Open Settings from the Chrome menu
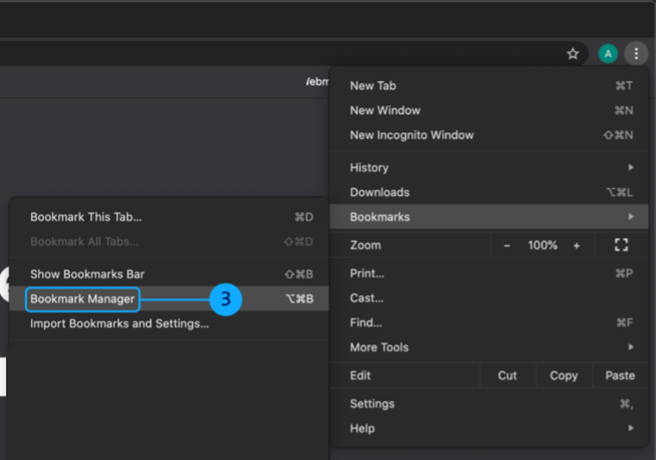 coord(372,404)
